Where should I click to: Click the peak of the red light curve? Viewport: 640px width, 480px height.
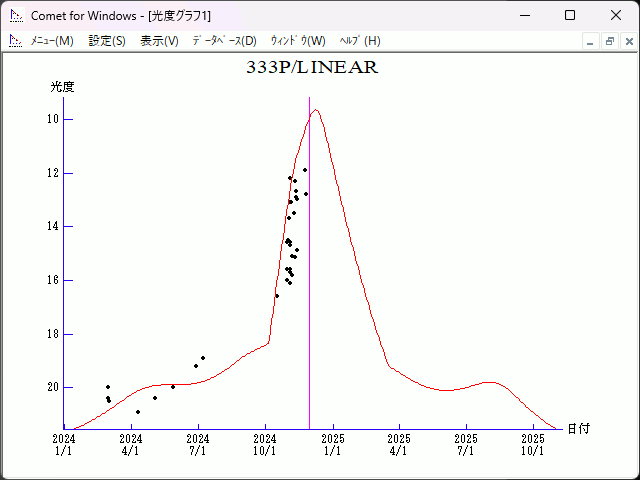316,110
